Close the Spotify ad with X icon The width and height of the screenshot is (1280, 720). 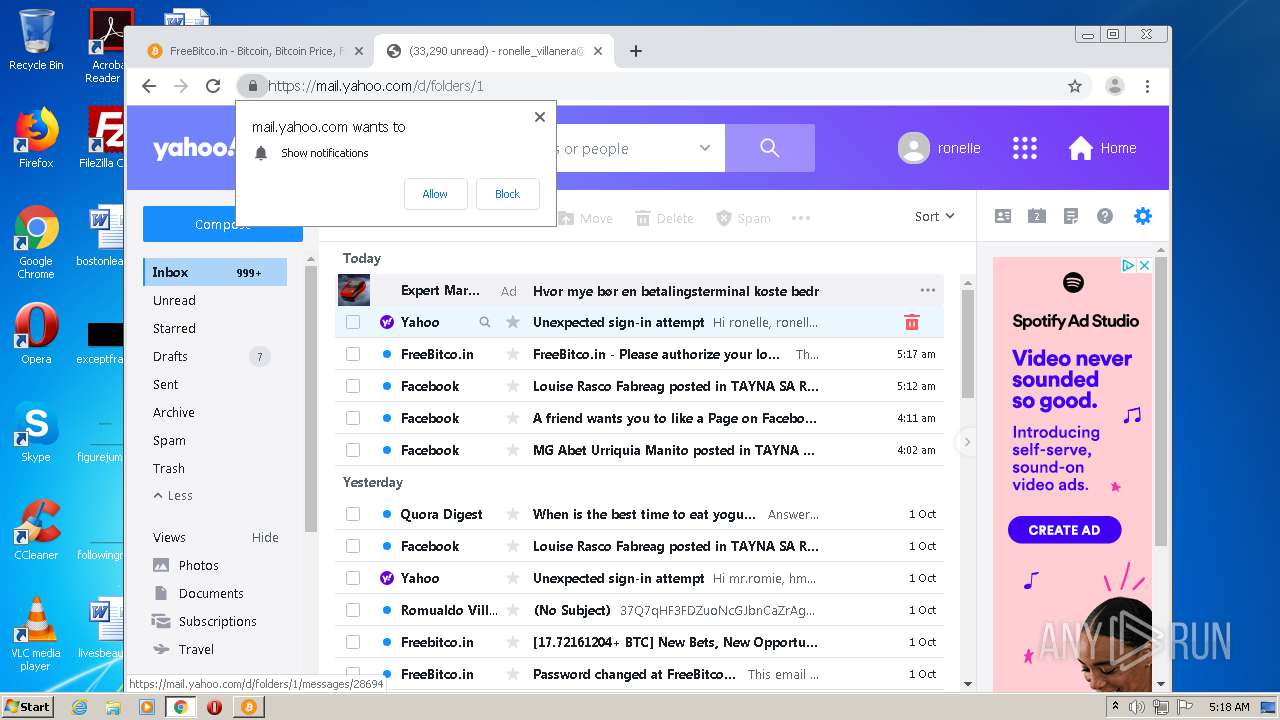click(x=1145, y=265)
